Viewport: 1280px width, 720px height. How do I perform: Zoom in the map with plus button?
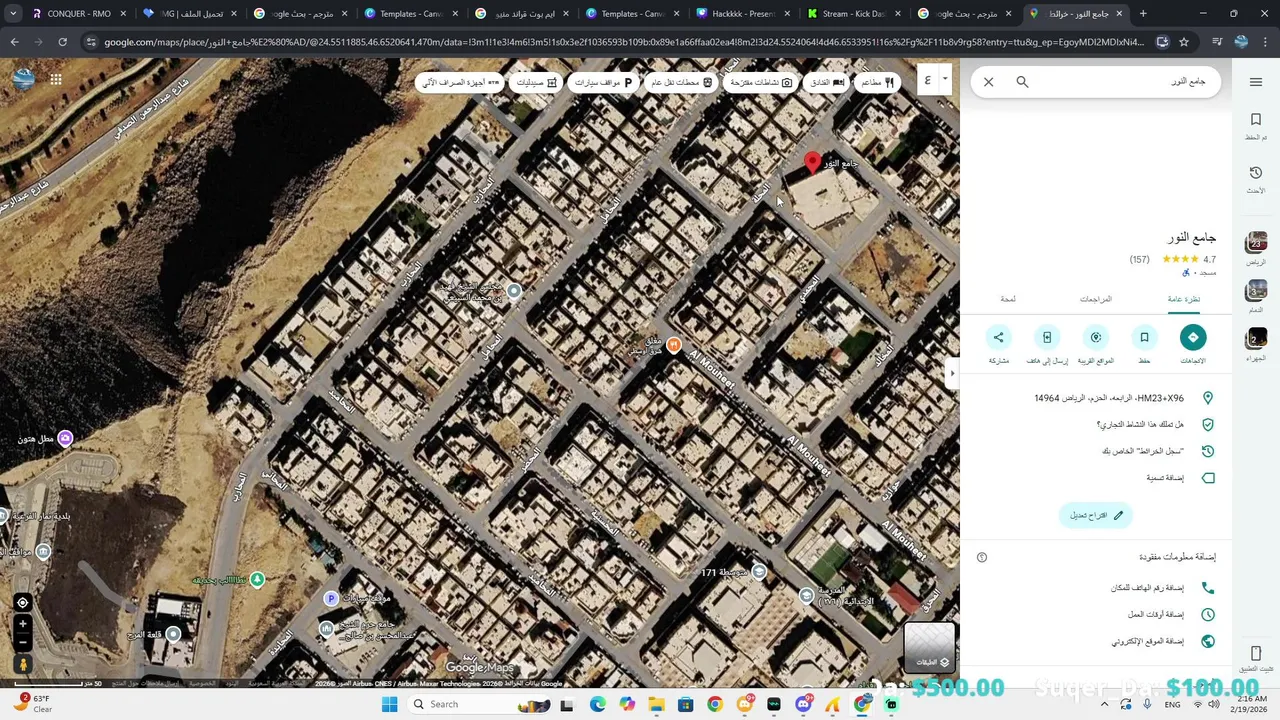point(22,624)
